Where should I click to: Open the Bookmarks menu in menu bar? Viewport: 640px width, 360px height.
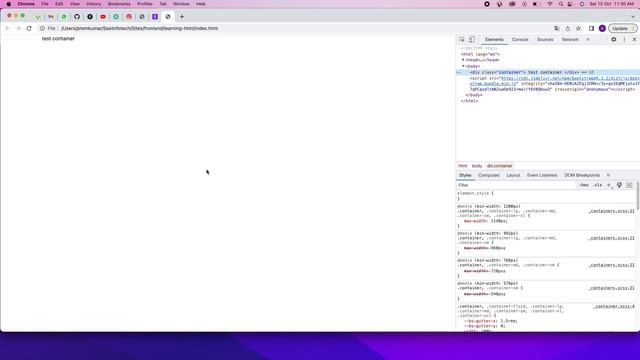point(119,4)
